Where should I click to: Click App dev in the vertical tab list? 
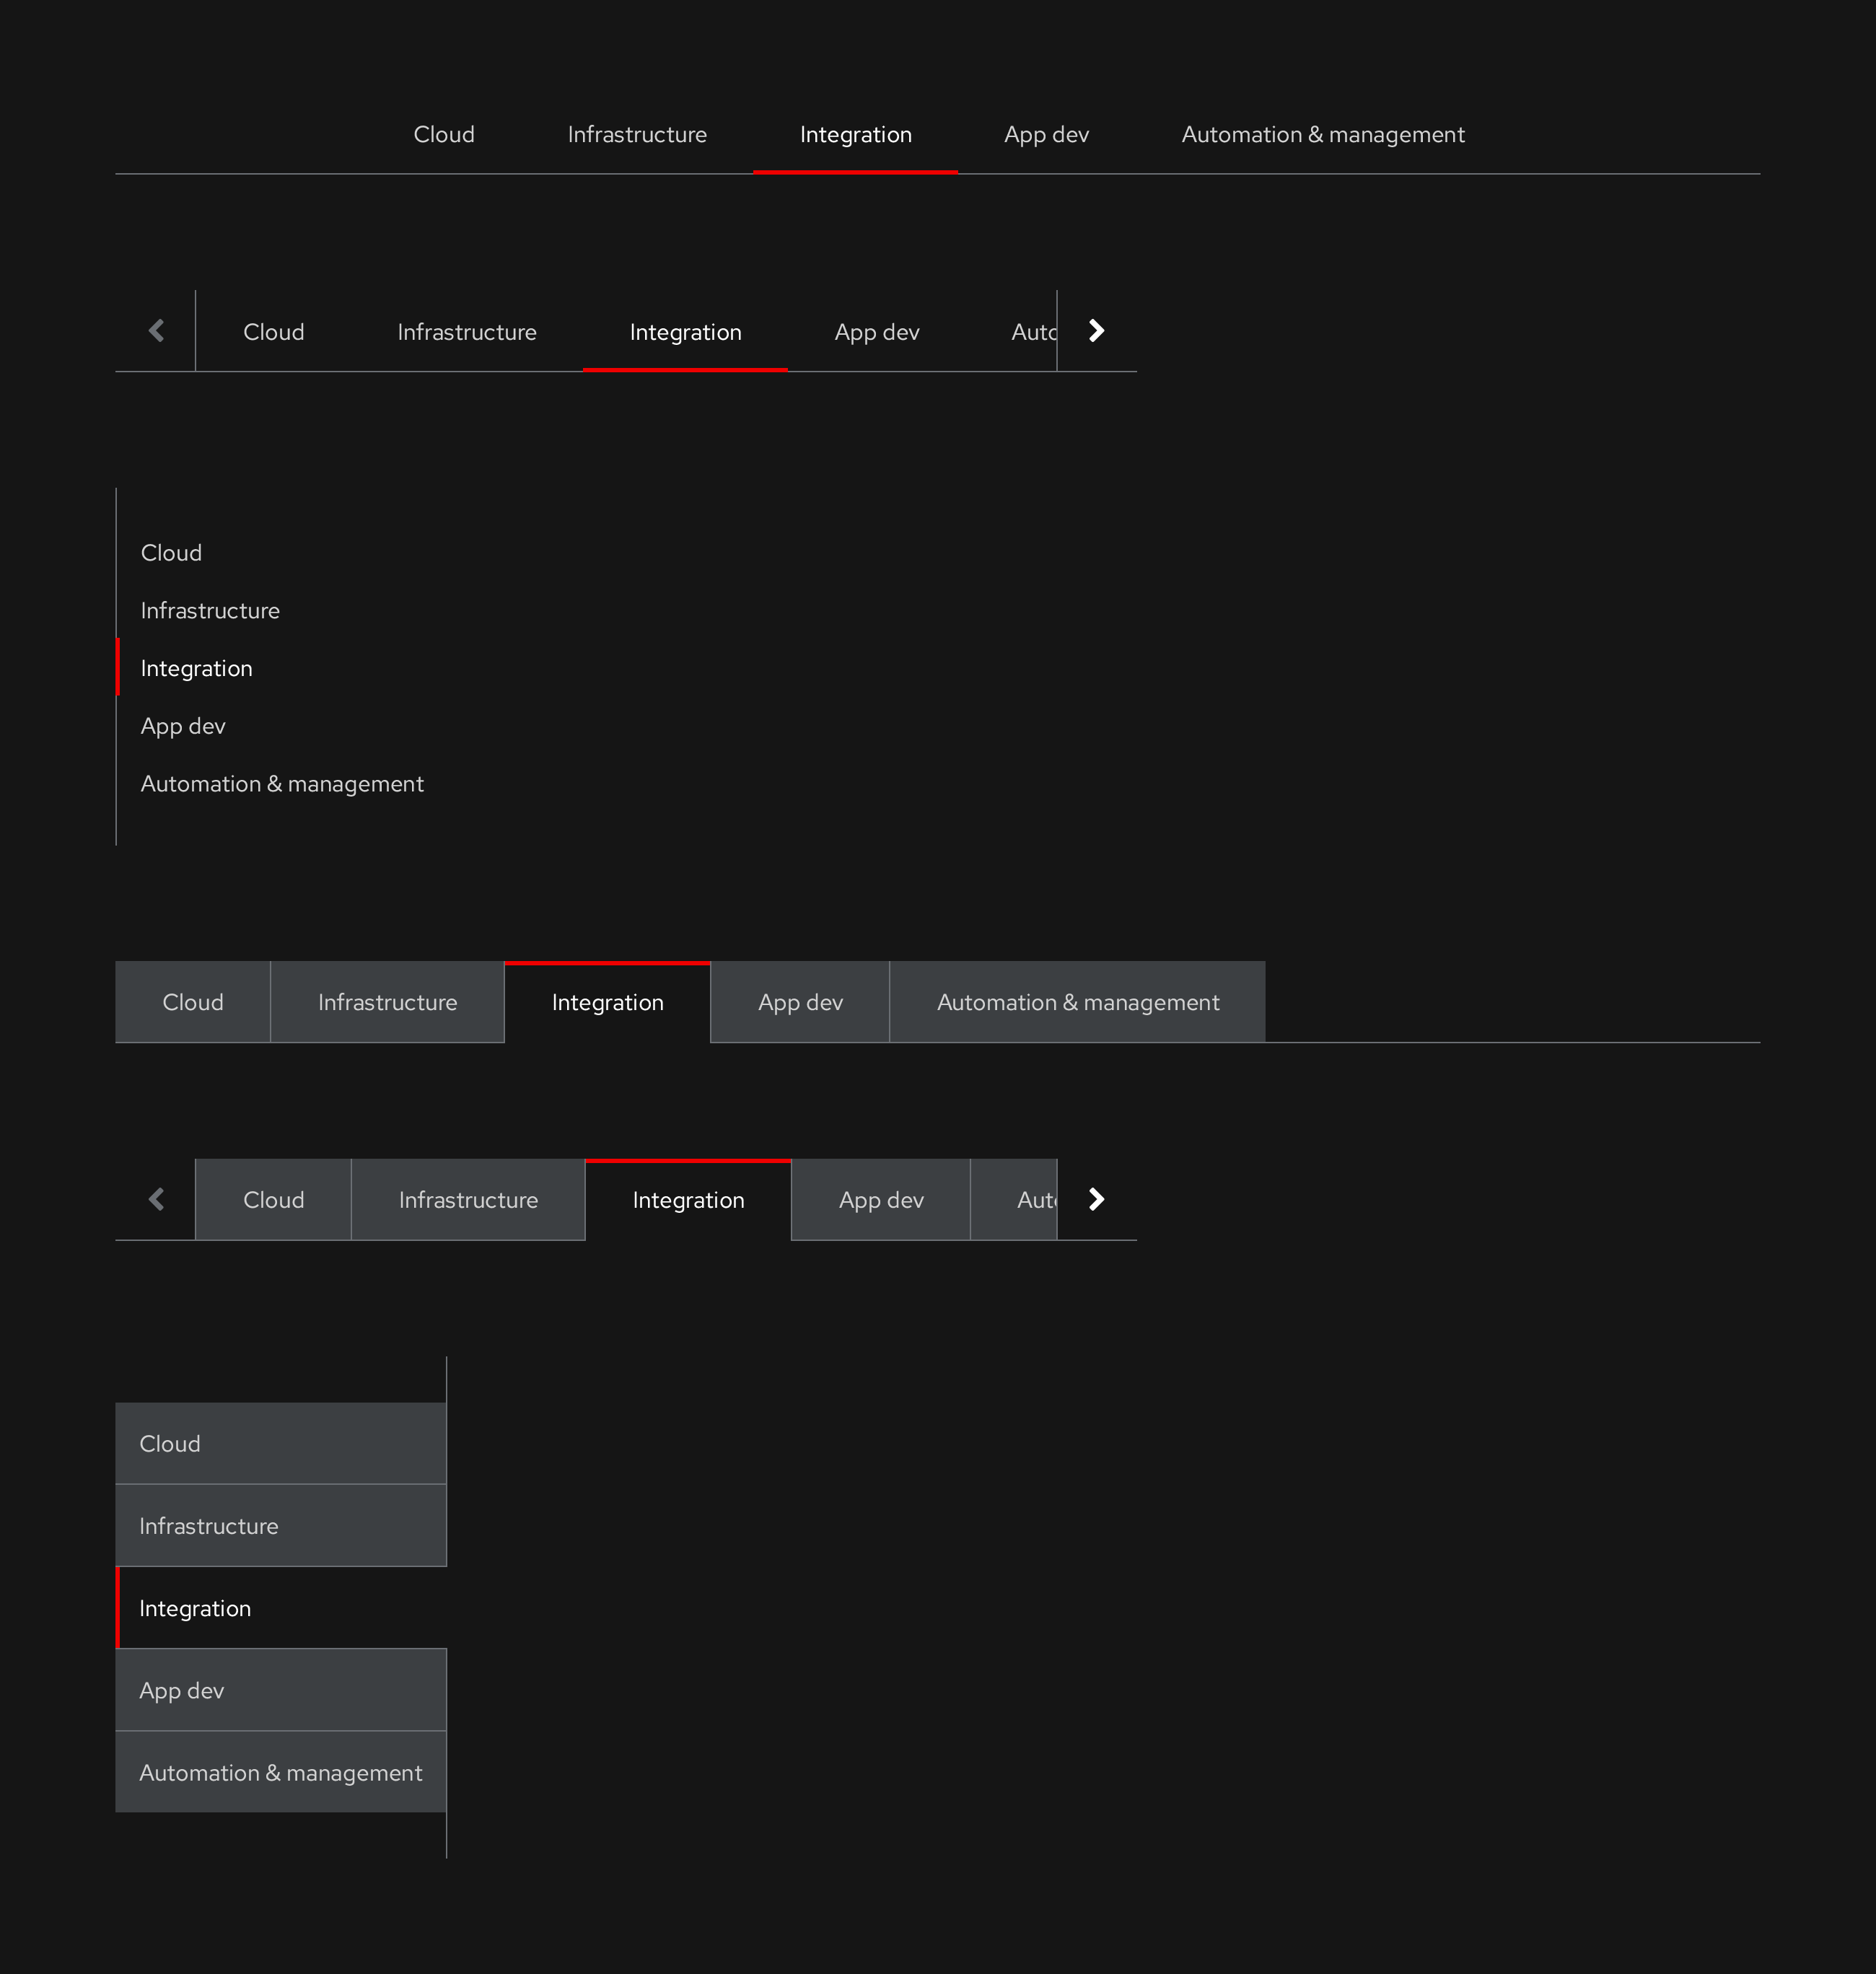(x=183, y=726)
